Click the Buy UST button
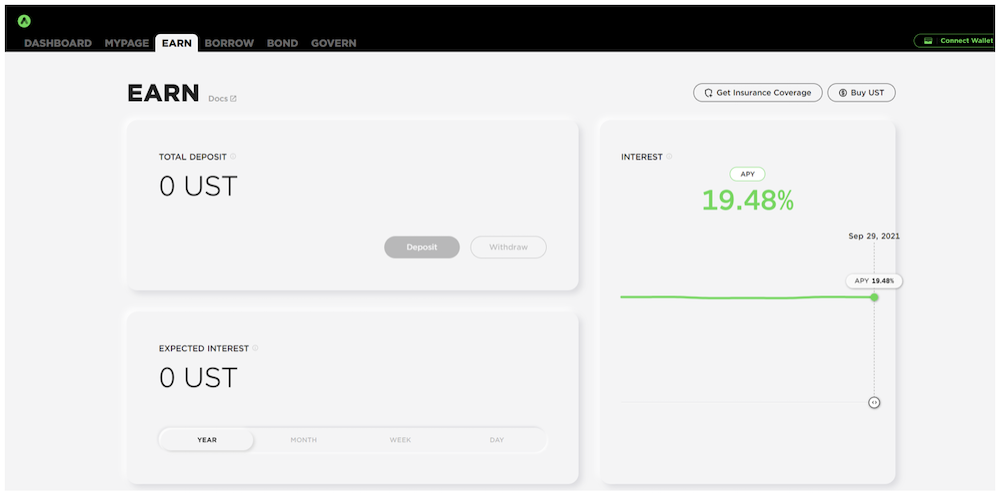Screen dimensions: 1000x497 pyautogui.click(x=862, y=93)
